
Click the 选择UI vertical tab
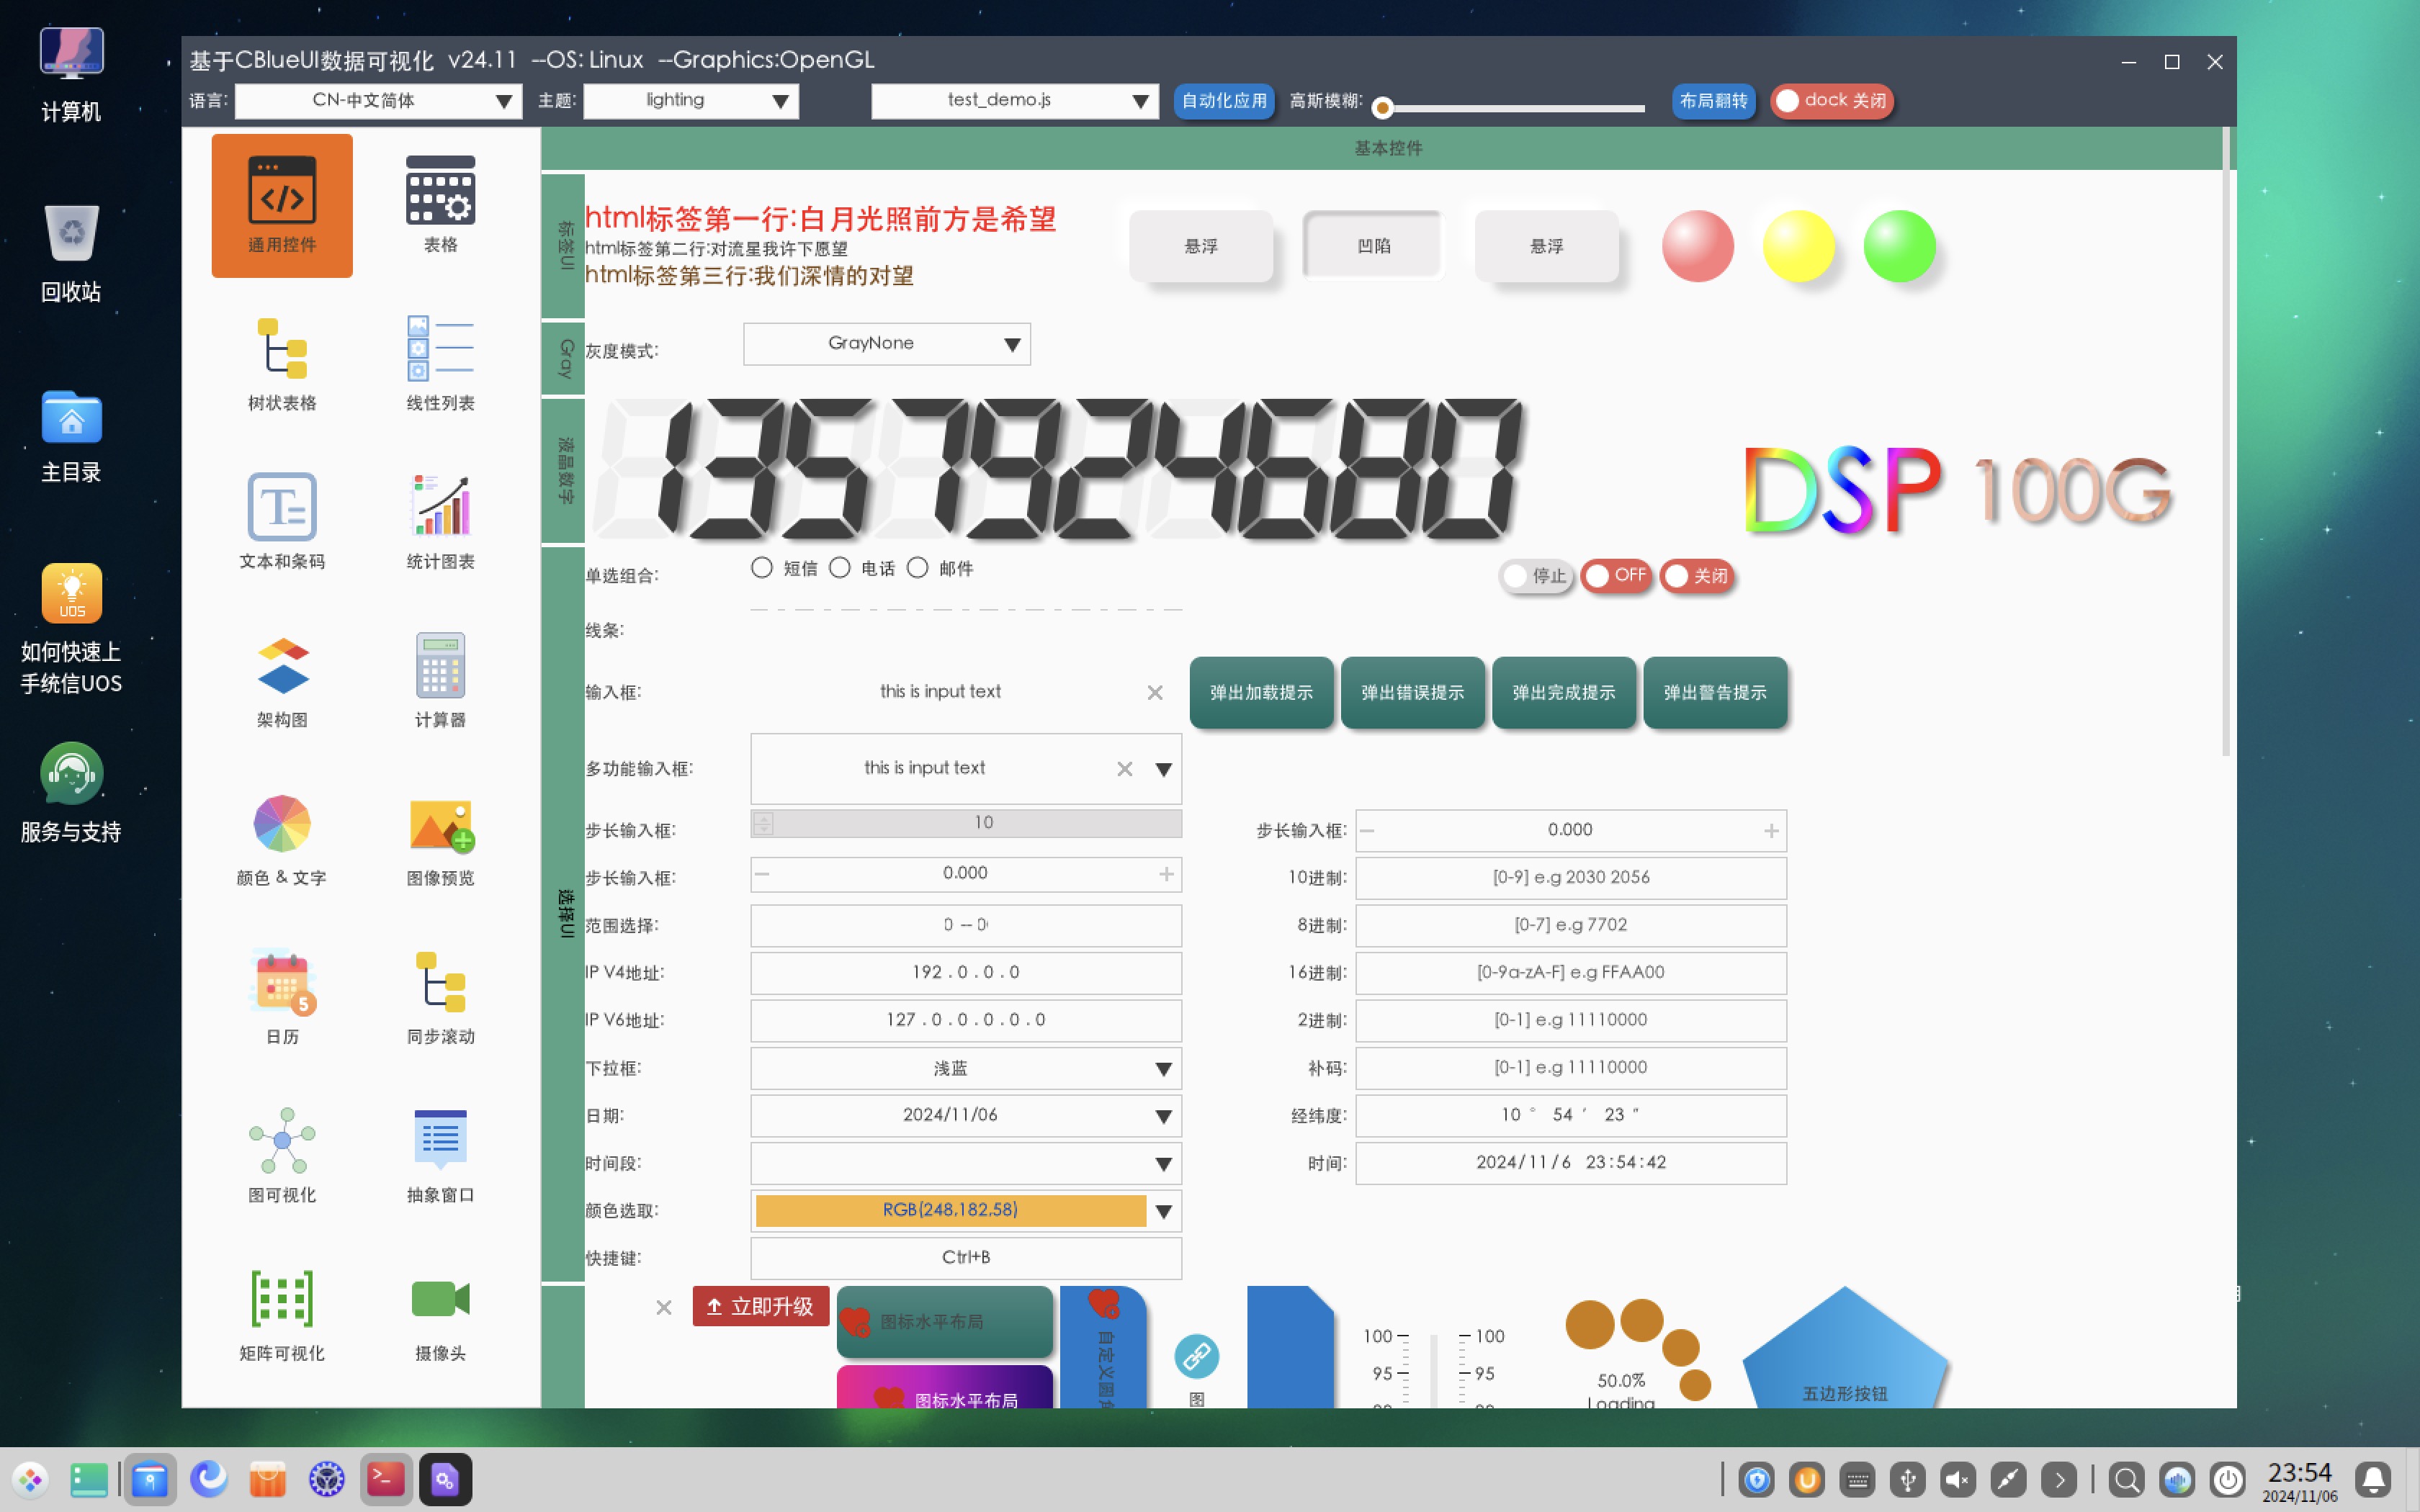564,912
